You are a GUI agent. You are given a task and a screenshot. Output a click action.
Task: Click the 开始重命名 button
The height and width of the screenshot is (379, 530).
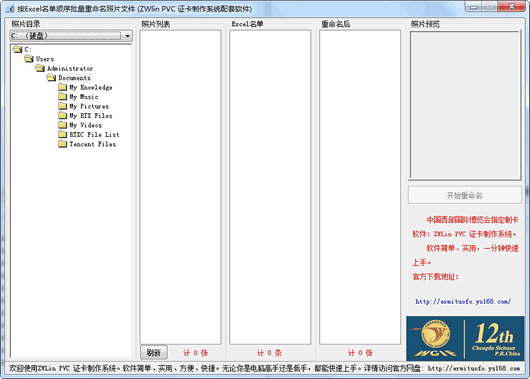tap(465, 195)
